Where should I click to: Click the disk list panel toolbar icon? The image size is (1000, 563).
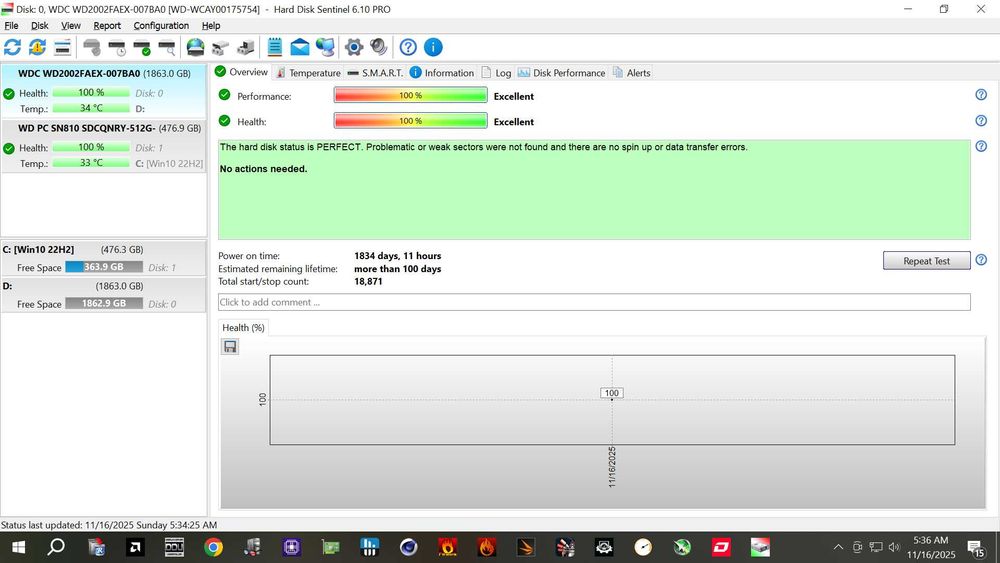62,47
